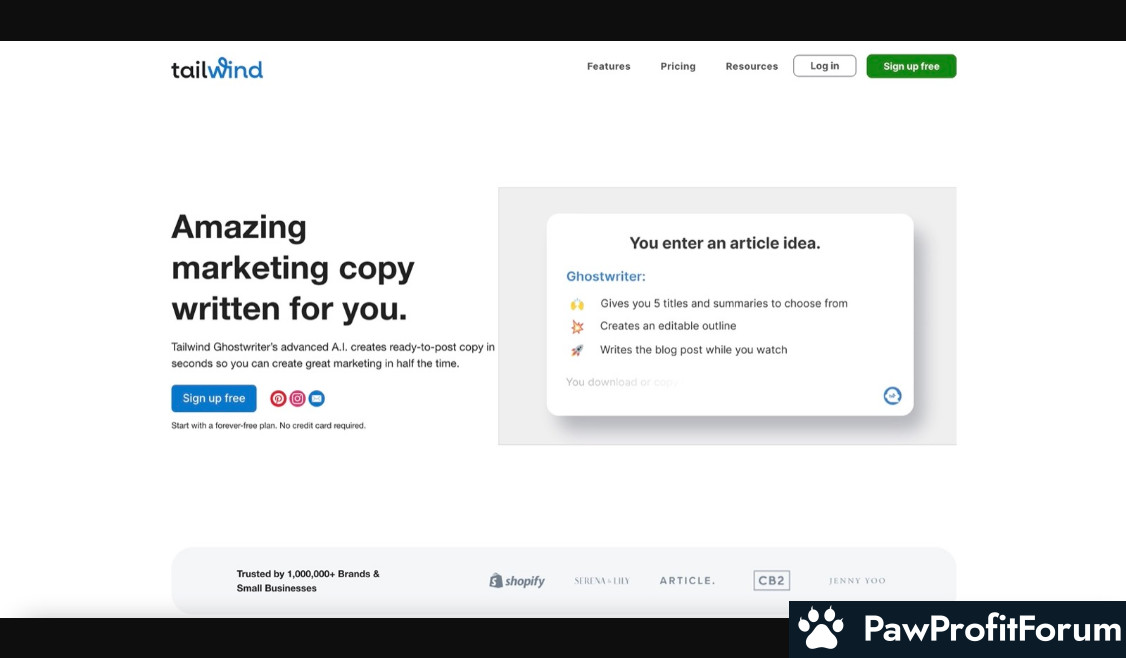Click the CB2 logo

pyautogui.click(x=771, y=580)
